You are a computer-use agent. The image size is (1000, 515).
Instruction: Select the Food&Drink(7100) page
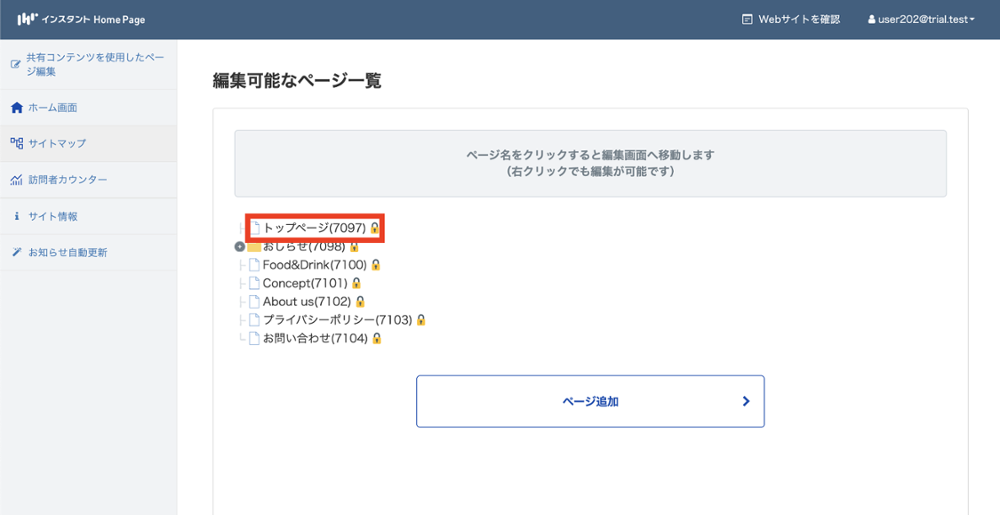[314, 265]
